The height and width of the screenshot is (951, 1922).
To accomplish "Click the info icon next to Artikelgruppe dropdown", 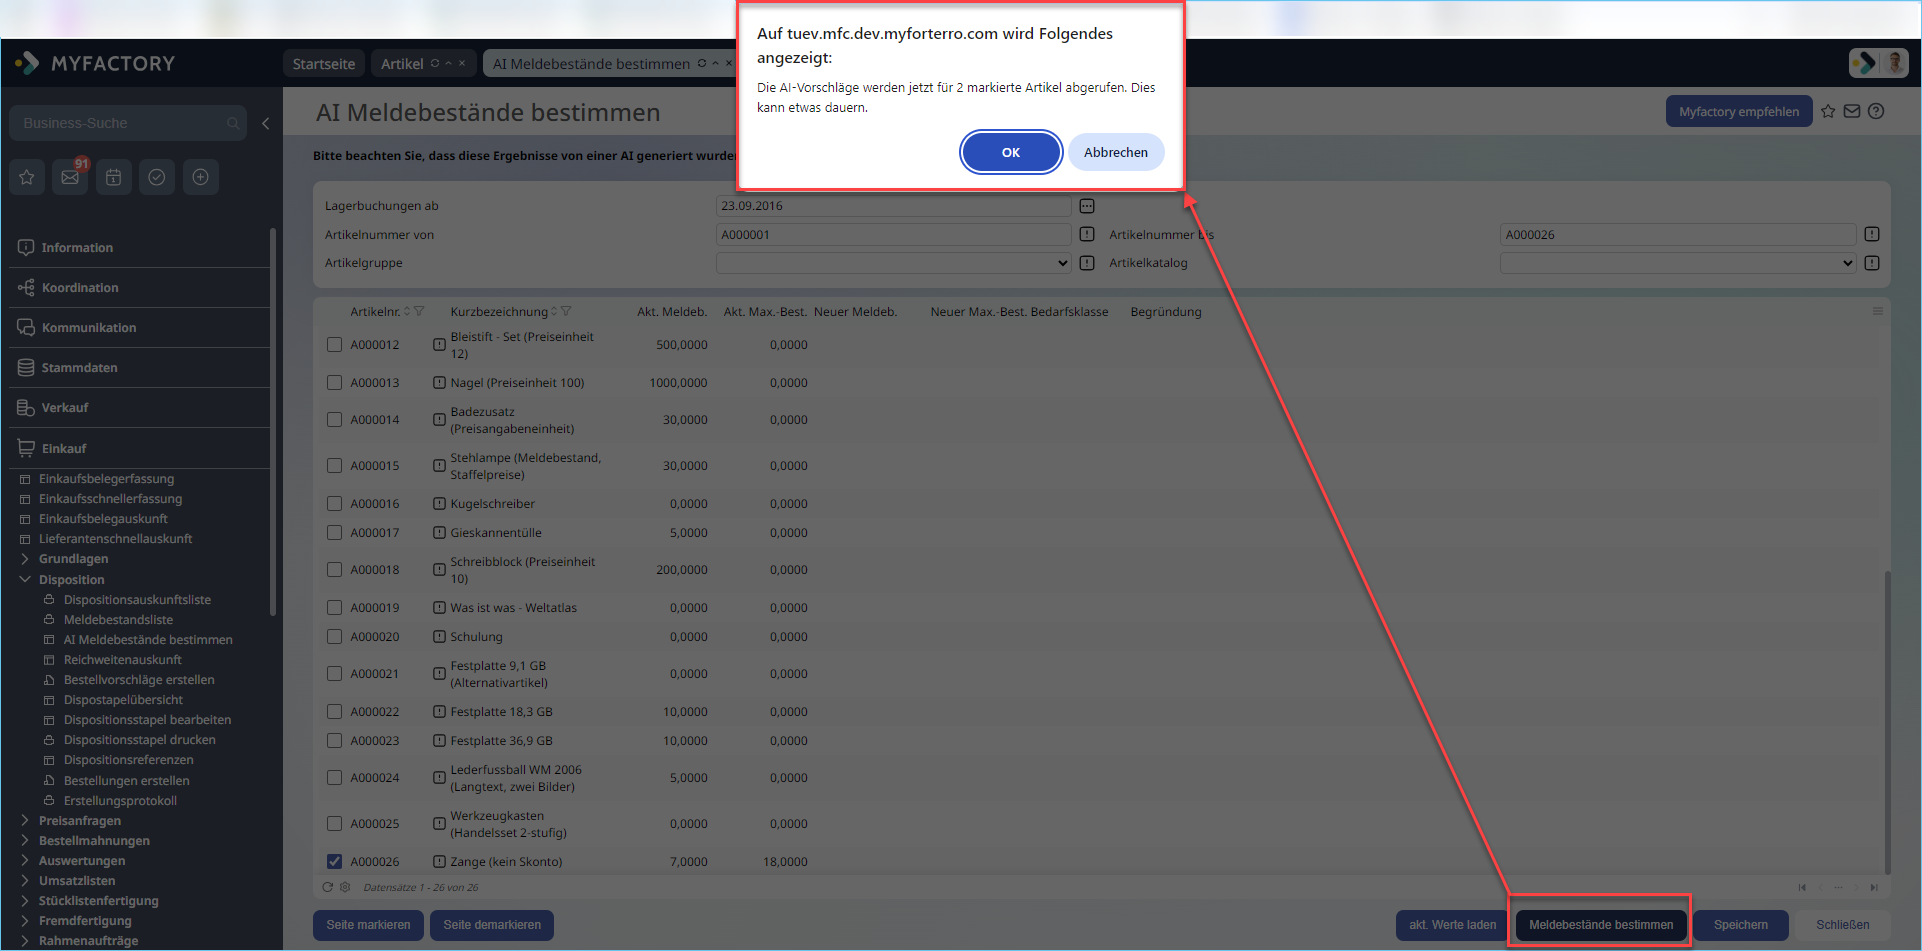I will click(1087, 263).
